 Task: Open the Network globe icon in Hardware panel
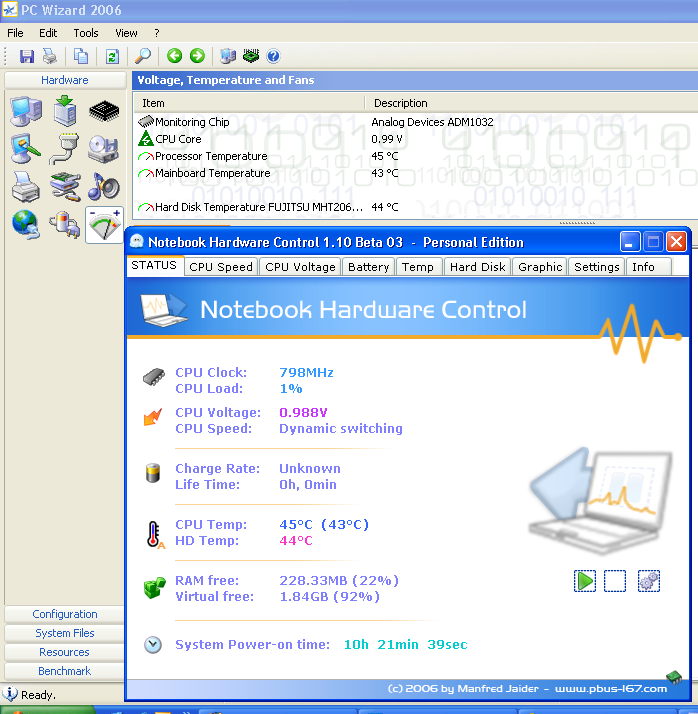(26, 224)
